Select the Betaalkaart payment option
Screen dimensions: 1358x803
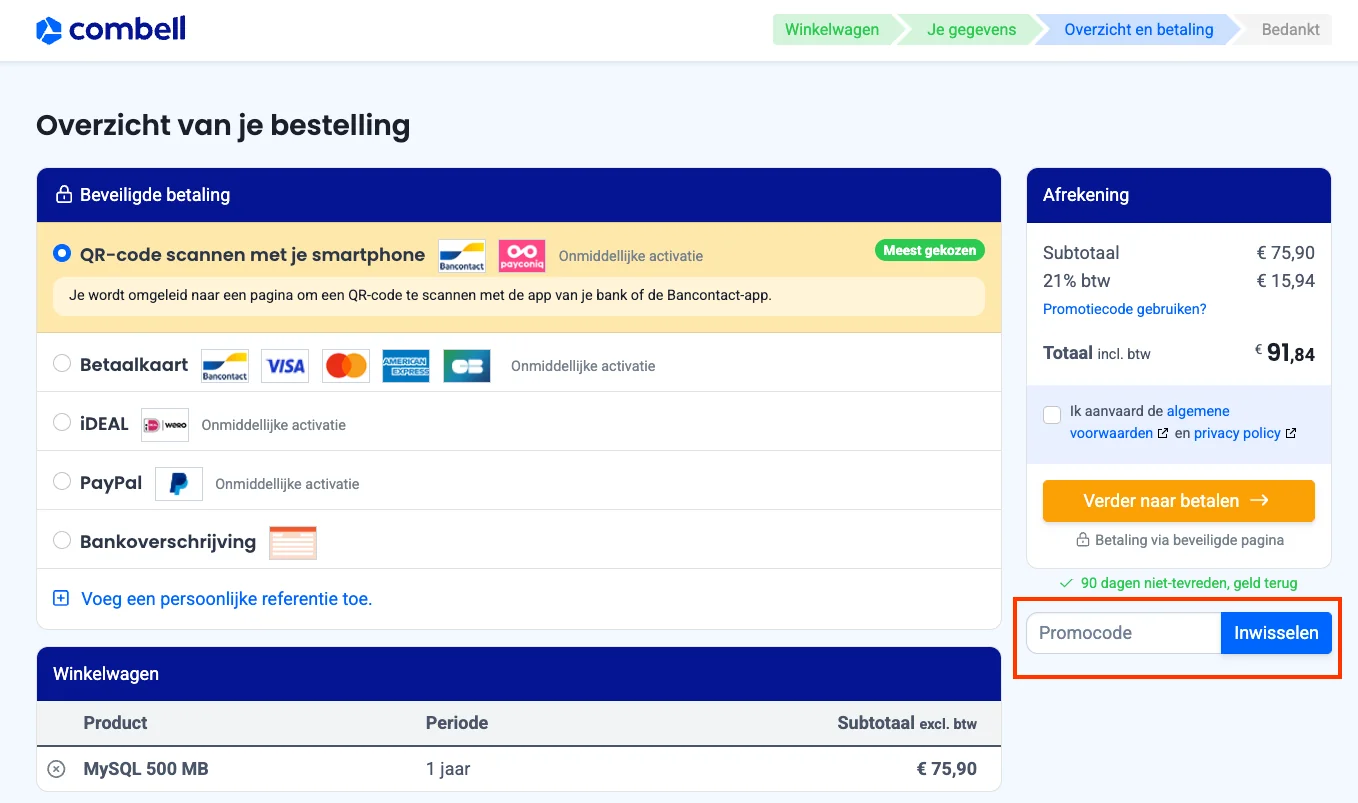61,365
